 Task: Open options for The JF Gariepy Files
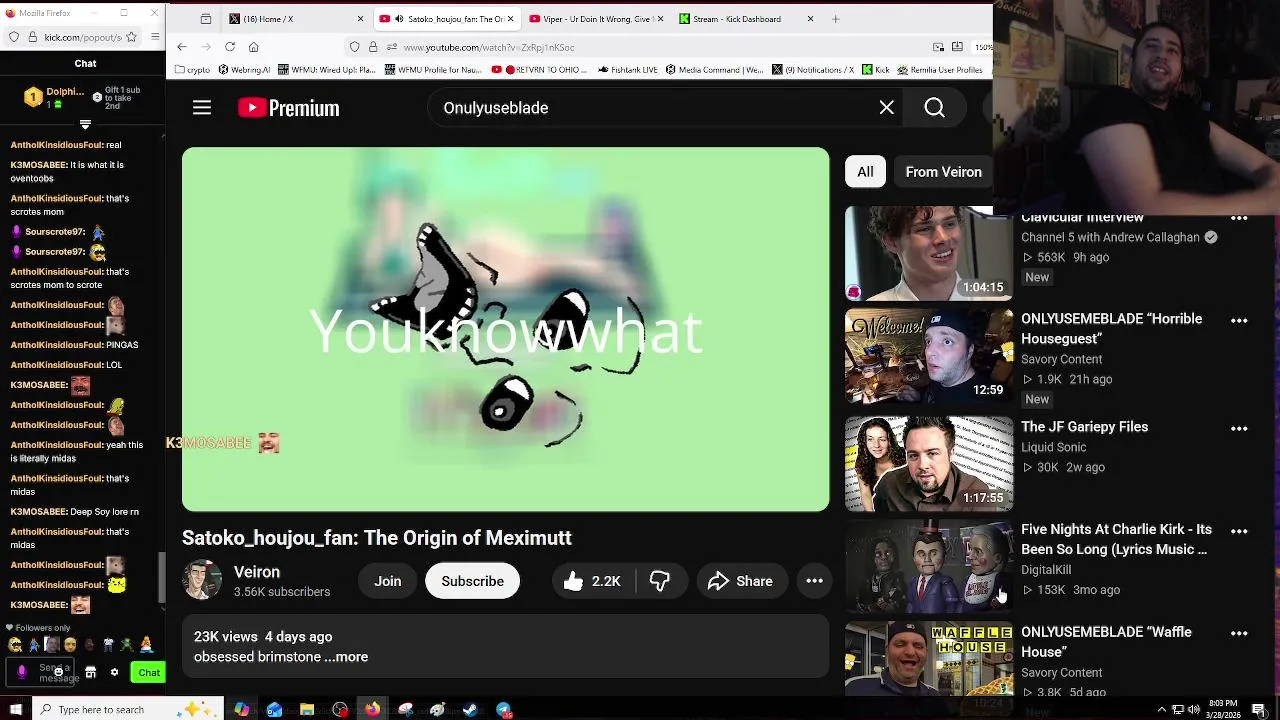(1239, 429)
